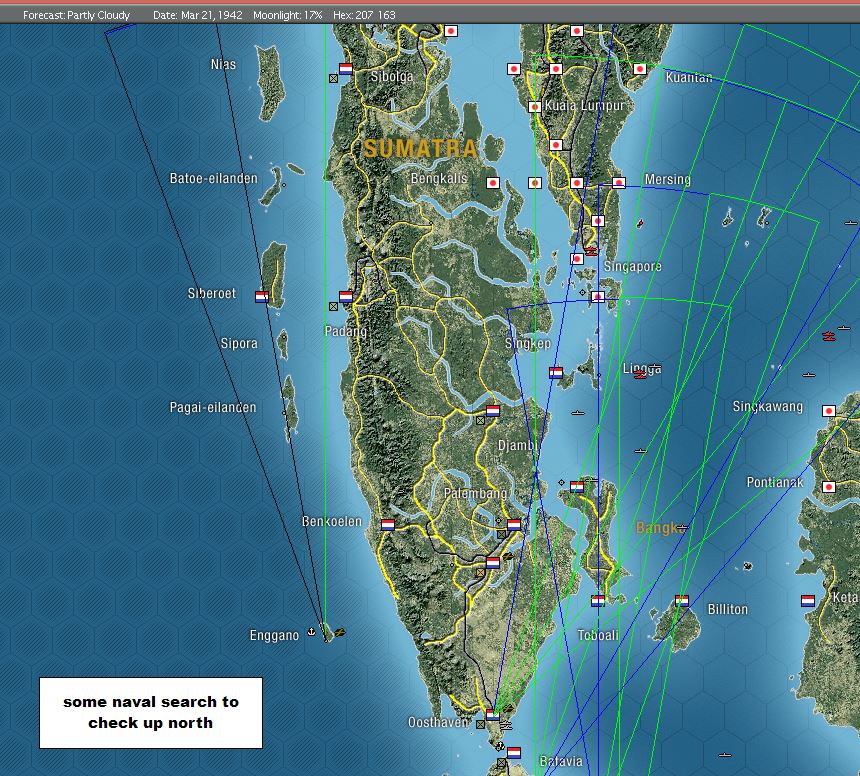Click the Palembang label

point(476,494)
